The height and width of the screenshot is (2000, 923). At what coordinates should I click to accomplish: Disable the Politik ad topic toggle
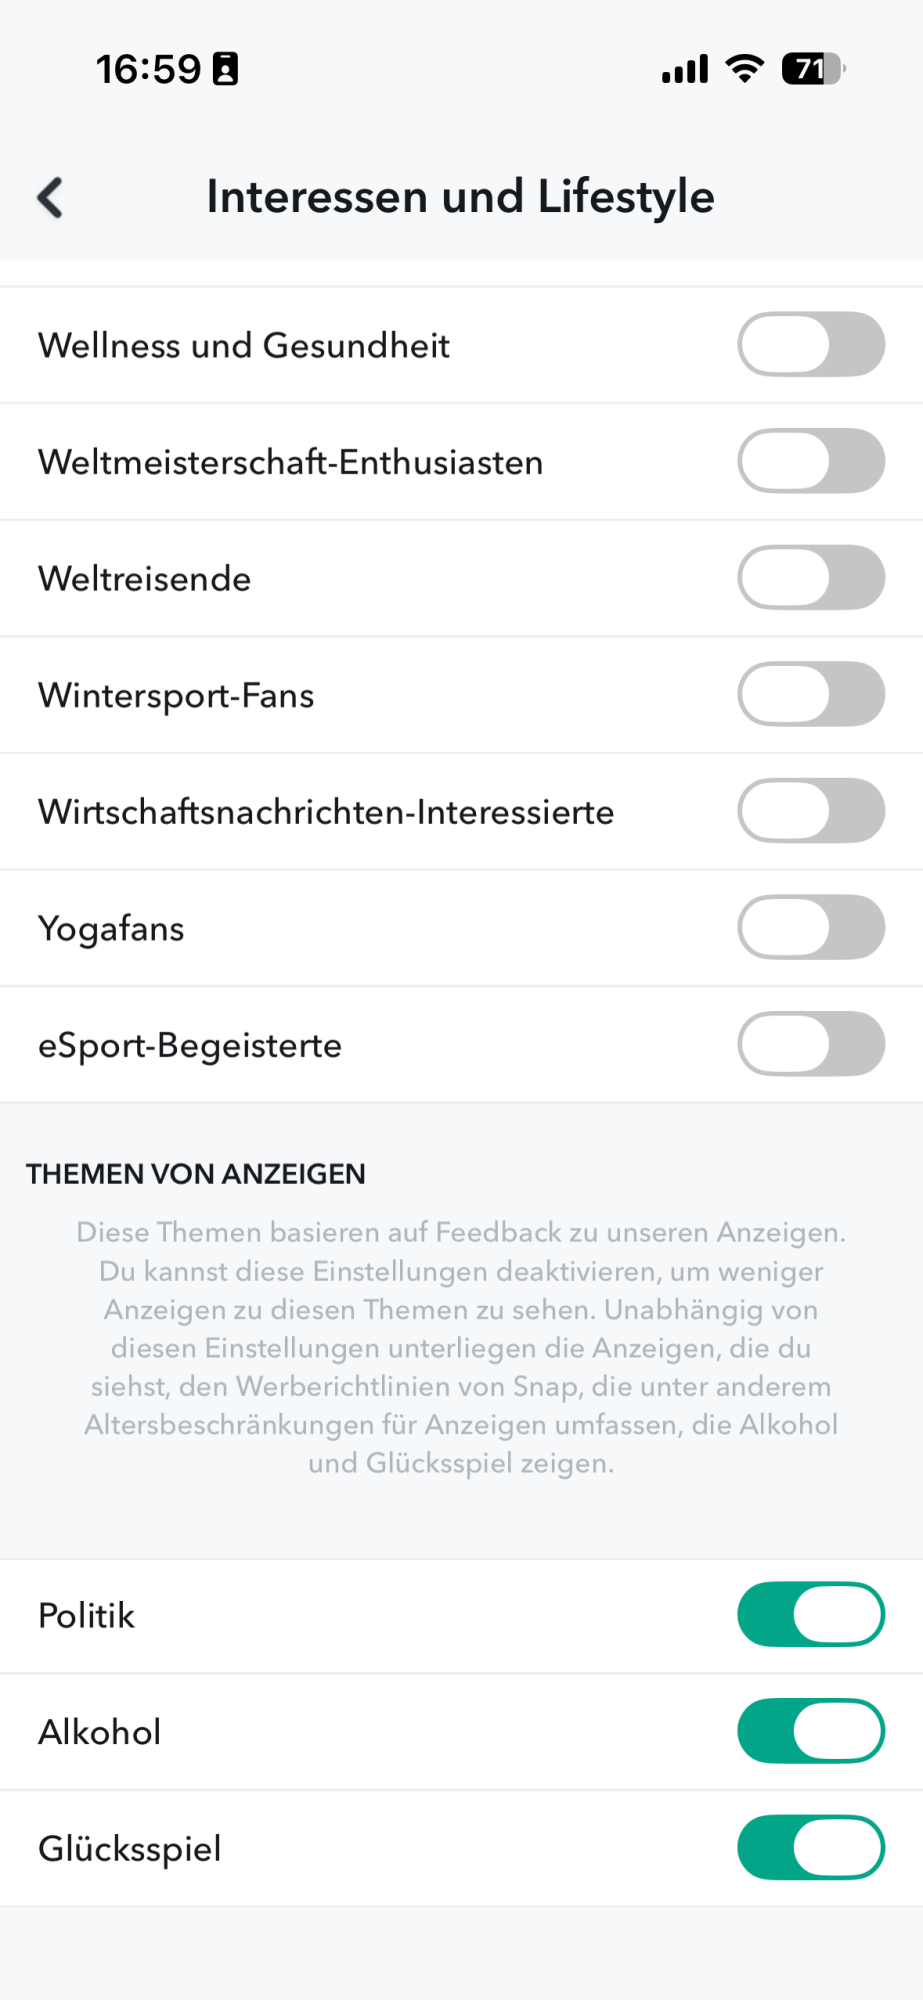(x=811, y=1614)
